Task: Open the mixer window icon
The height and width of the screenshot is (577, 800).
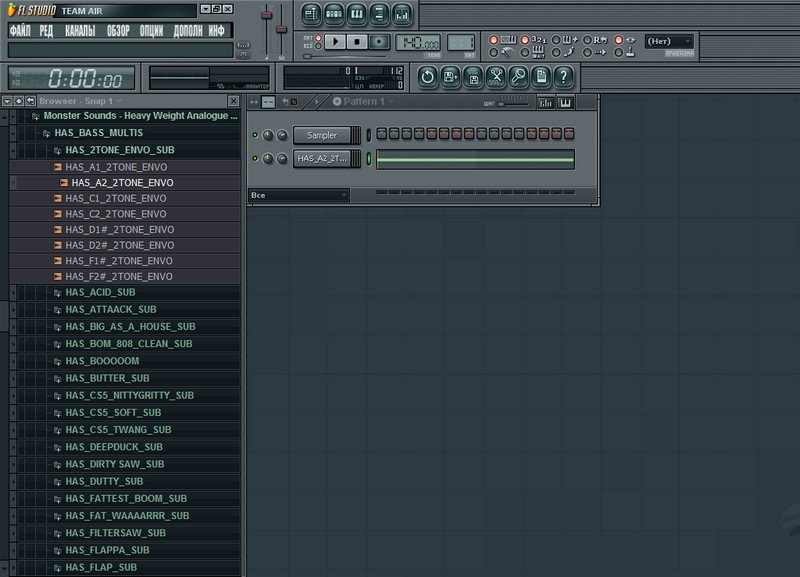Action: (x=402, y=15)
